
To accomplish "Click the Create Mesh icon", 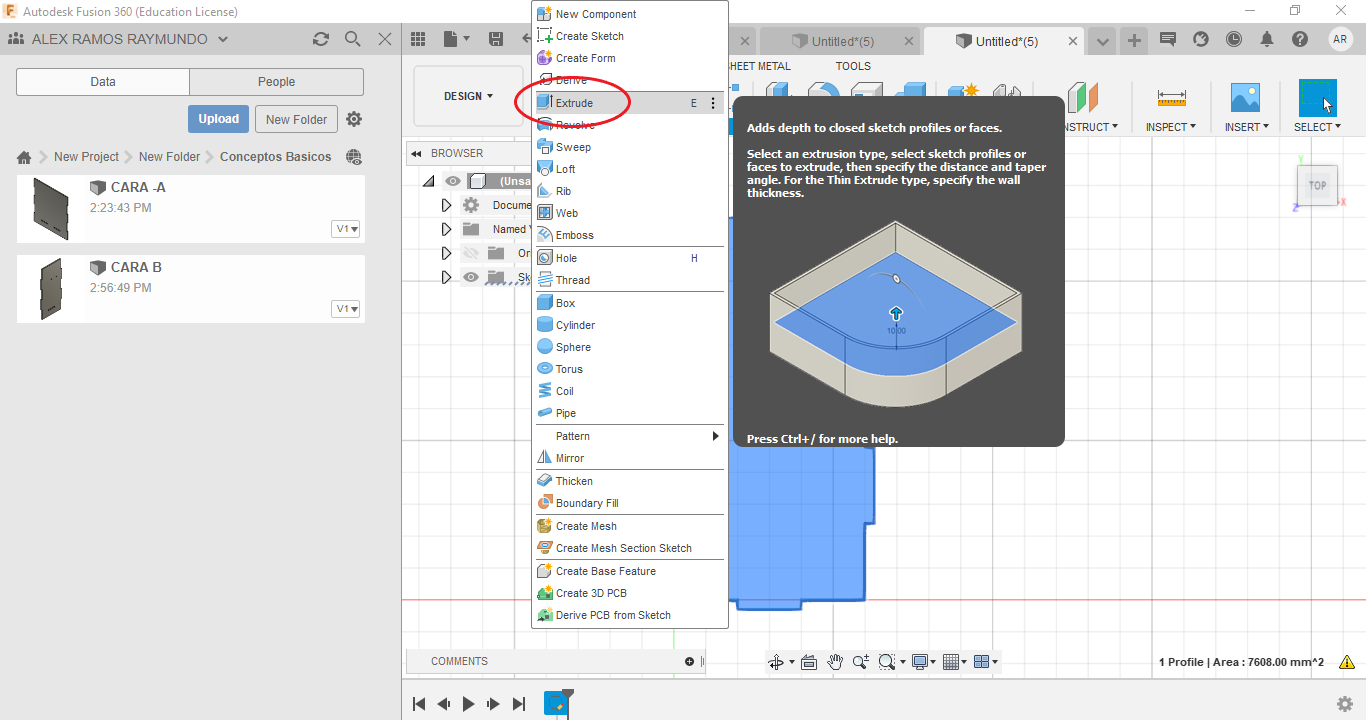I will pyautogui.click(x=545, y=526).
